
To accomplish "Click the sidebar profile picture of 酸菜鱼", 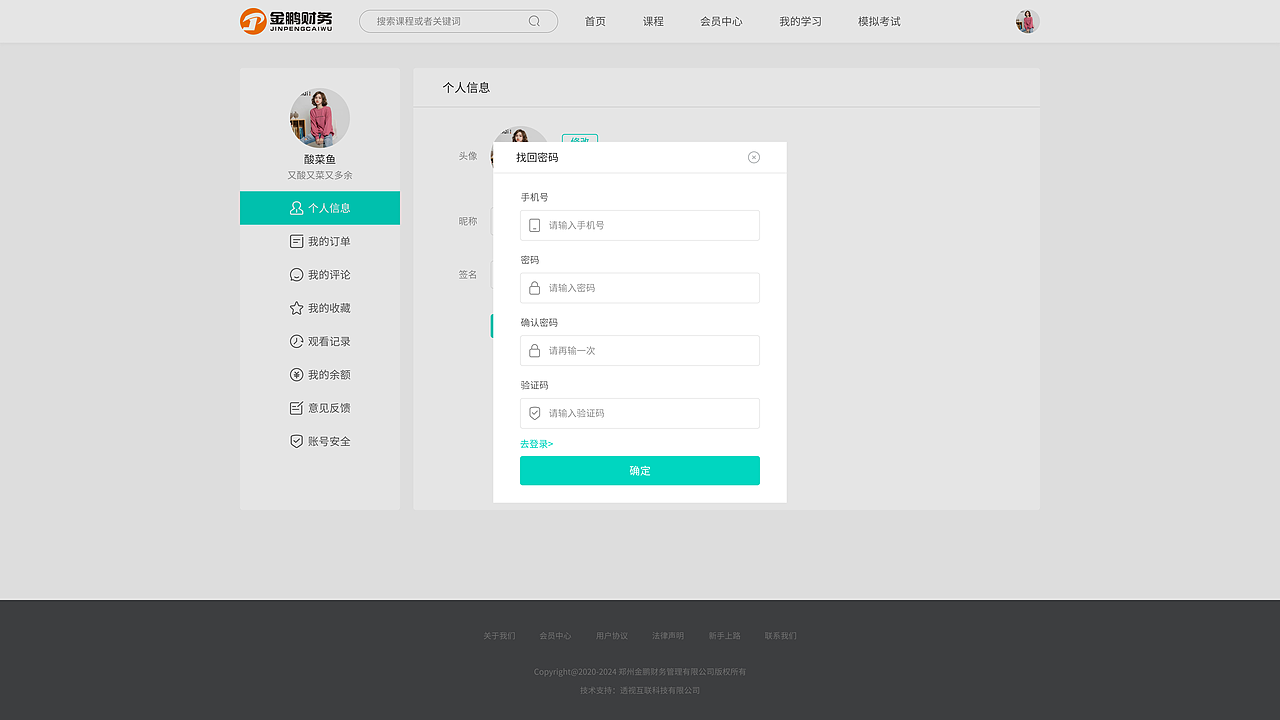I will pos(320,118).
